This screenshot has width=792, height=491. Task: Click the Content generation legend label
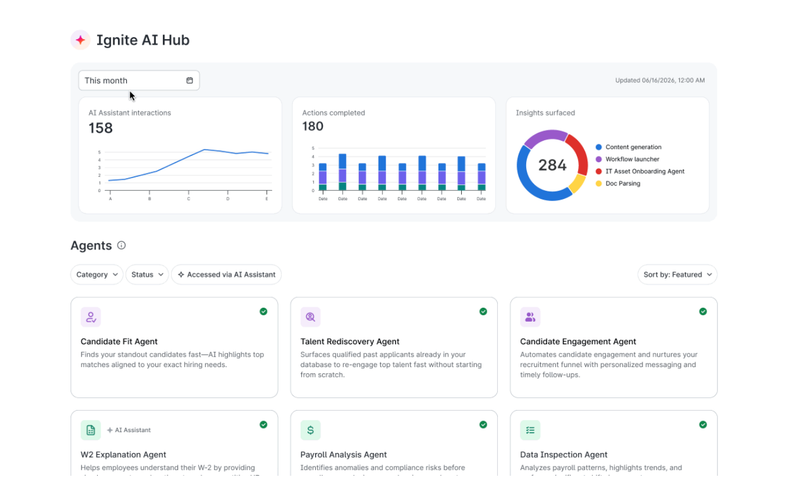[x=633, y=147]
